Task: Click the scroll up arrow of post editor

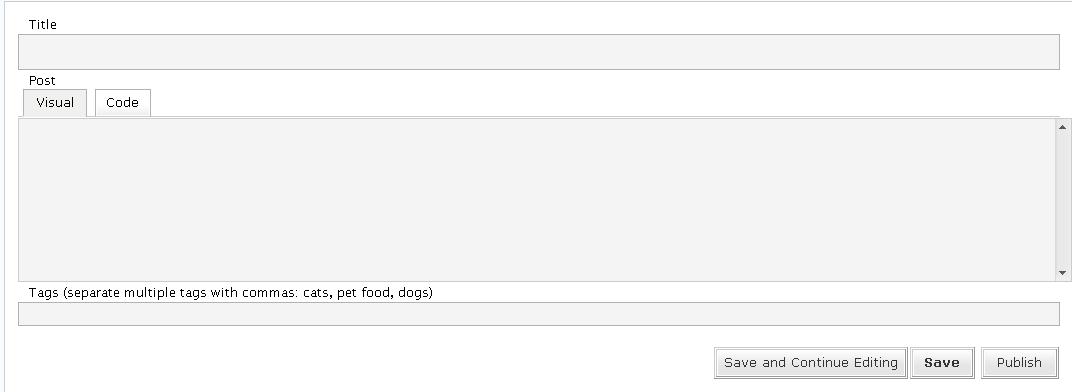Action: pyautogui.click(x=1062, y=127)
